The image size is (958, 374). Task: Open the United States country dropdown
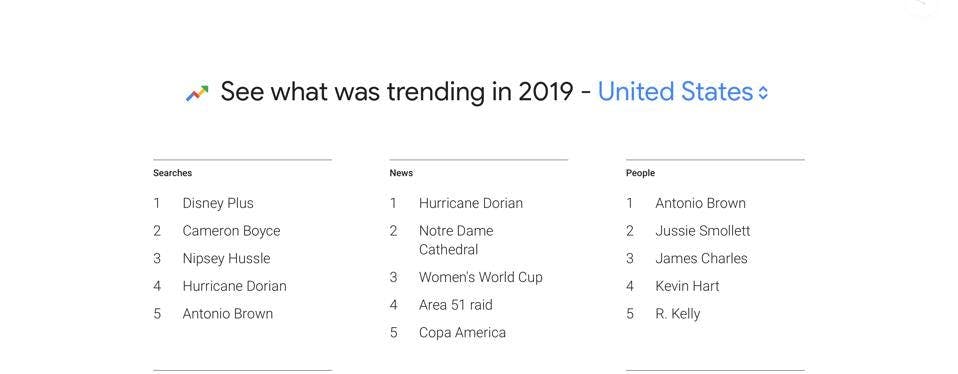682,92
